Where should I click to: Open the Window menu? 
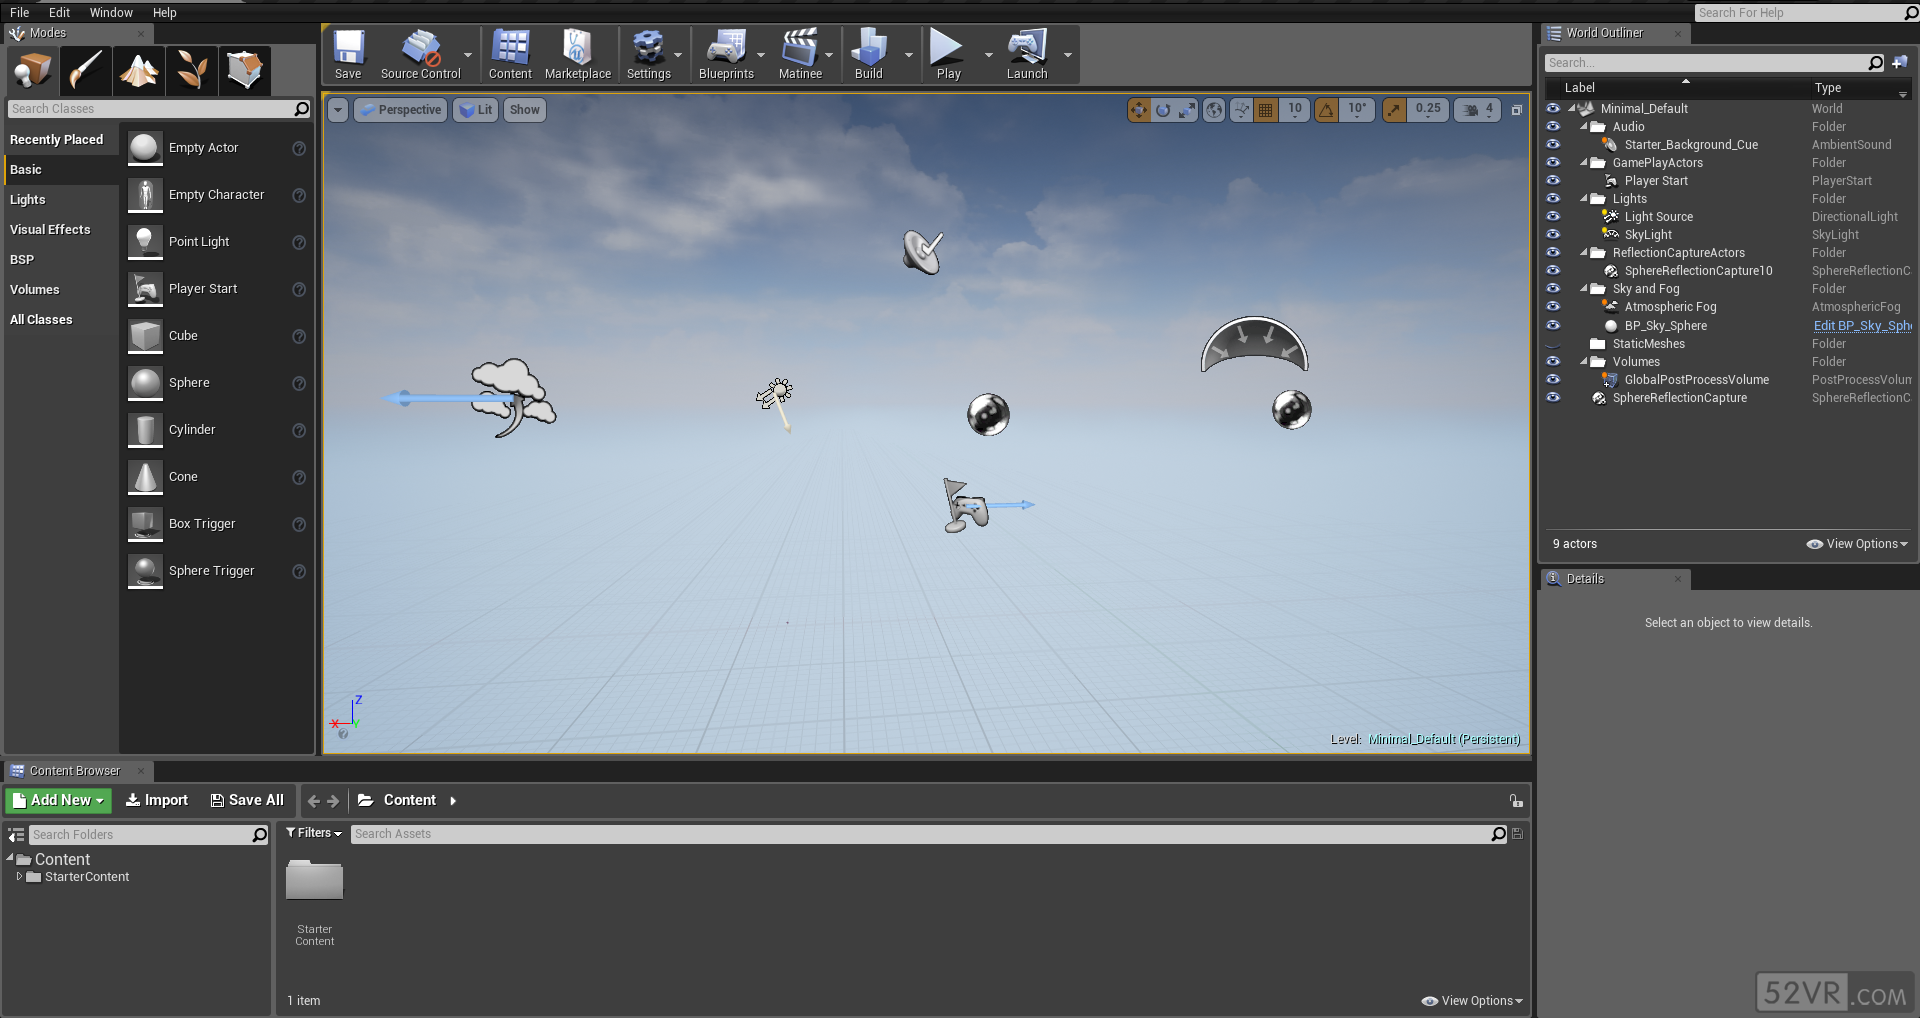point(111,12)
